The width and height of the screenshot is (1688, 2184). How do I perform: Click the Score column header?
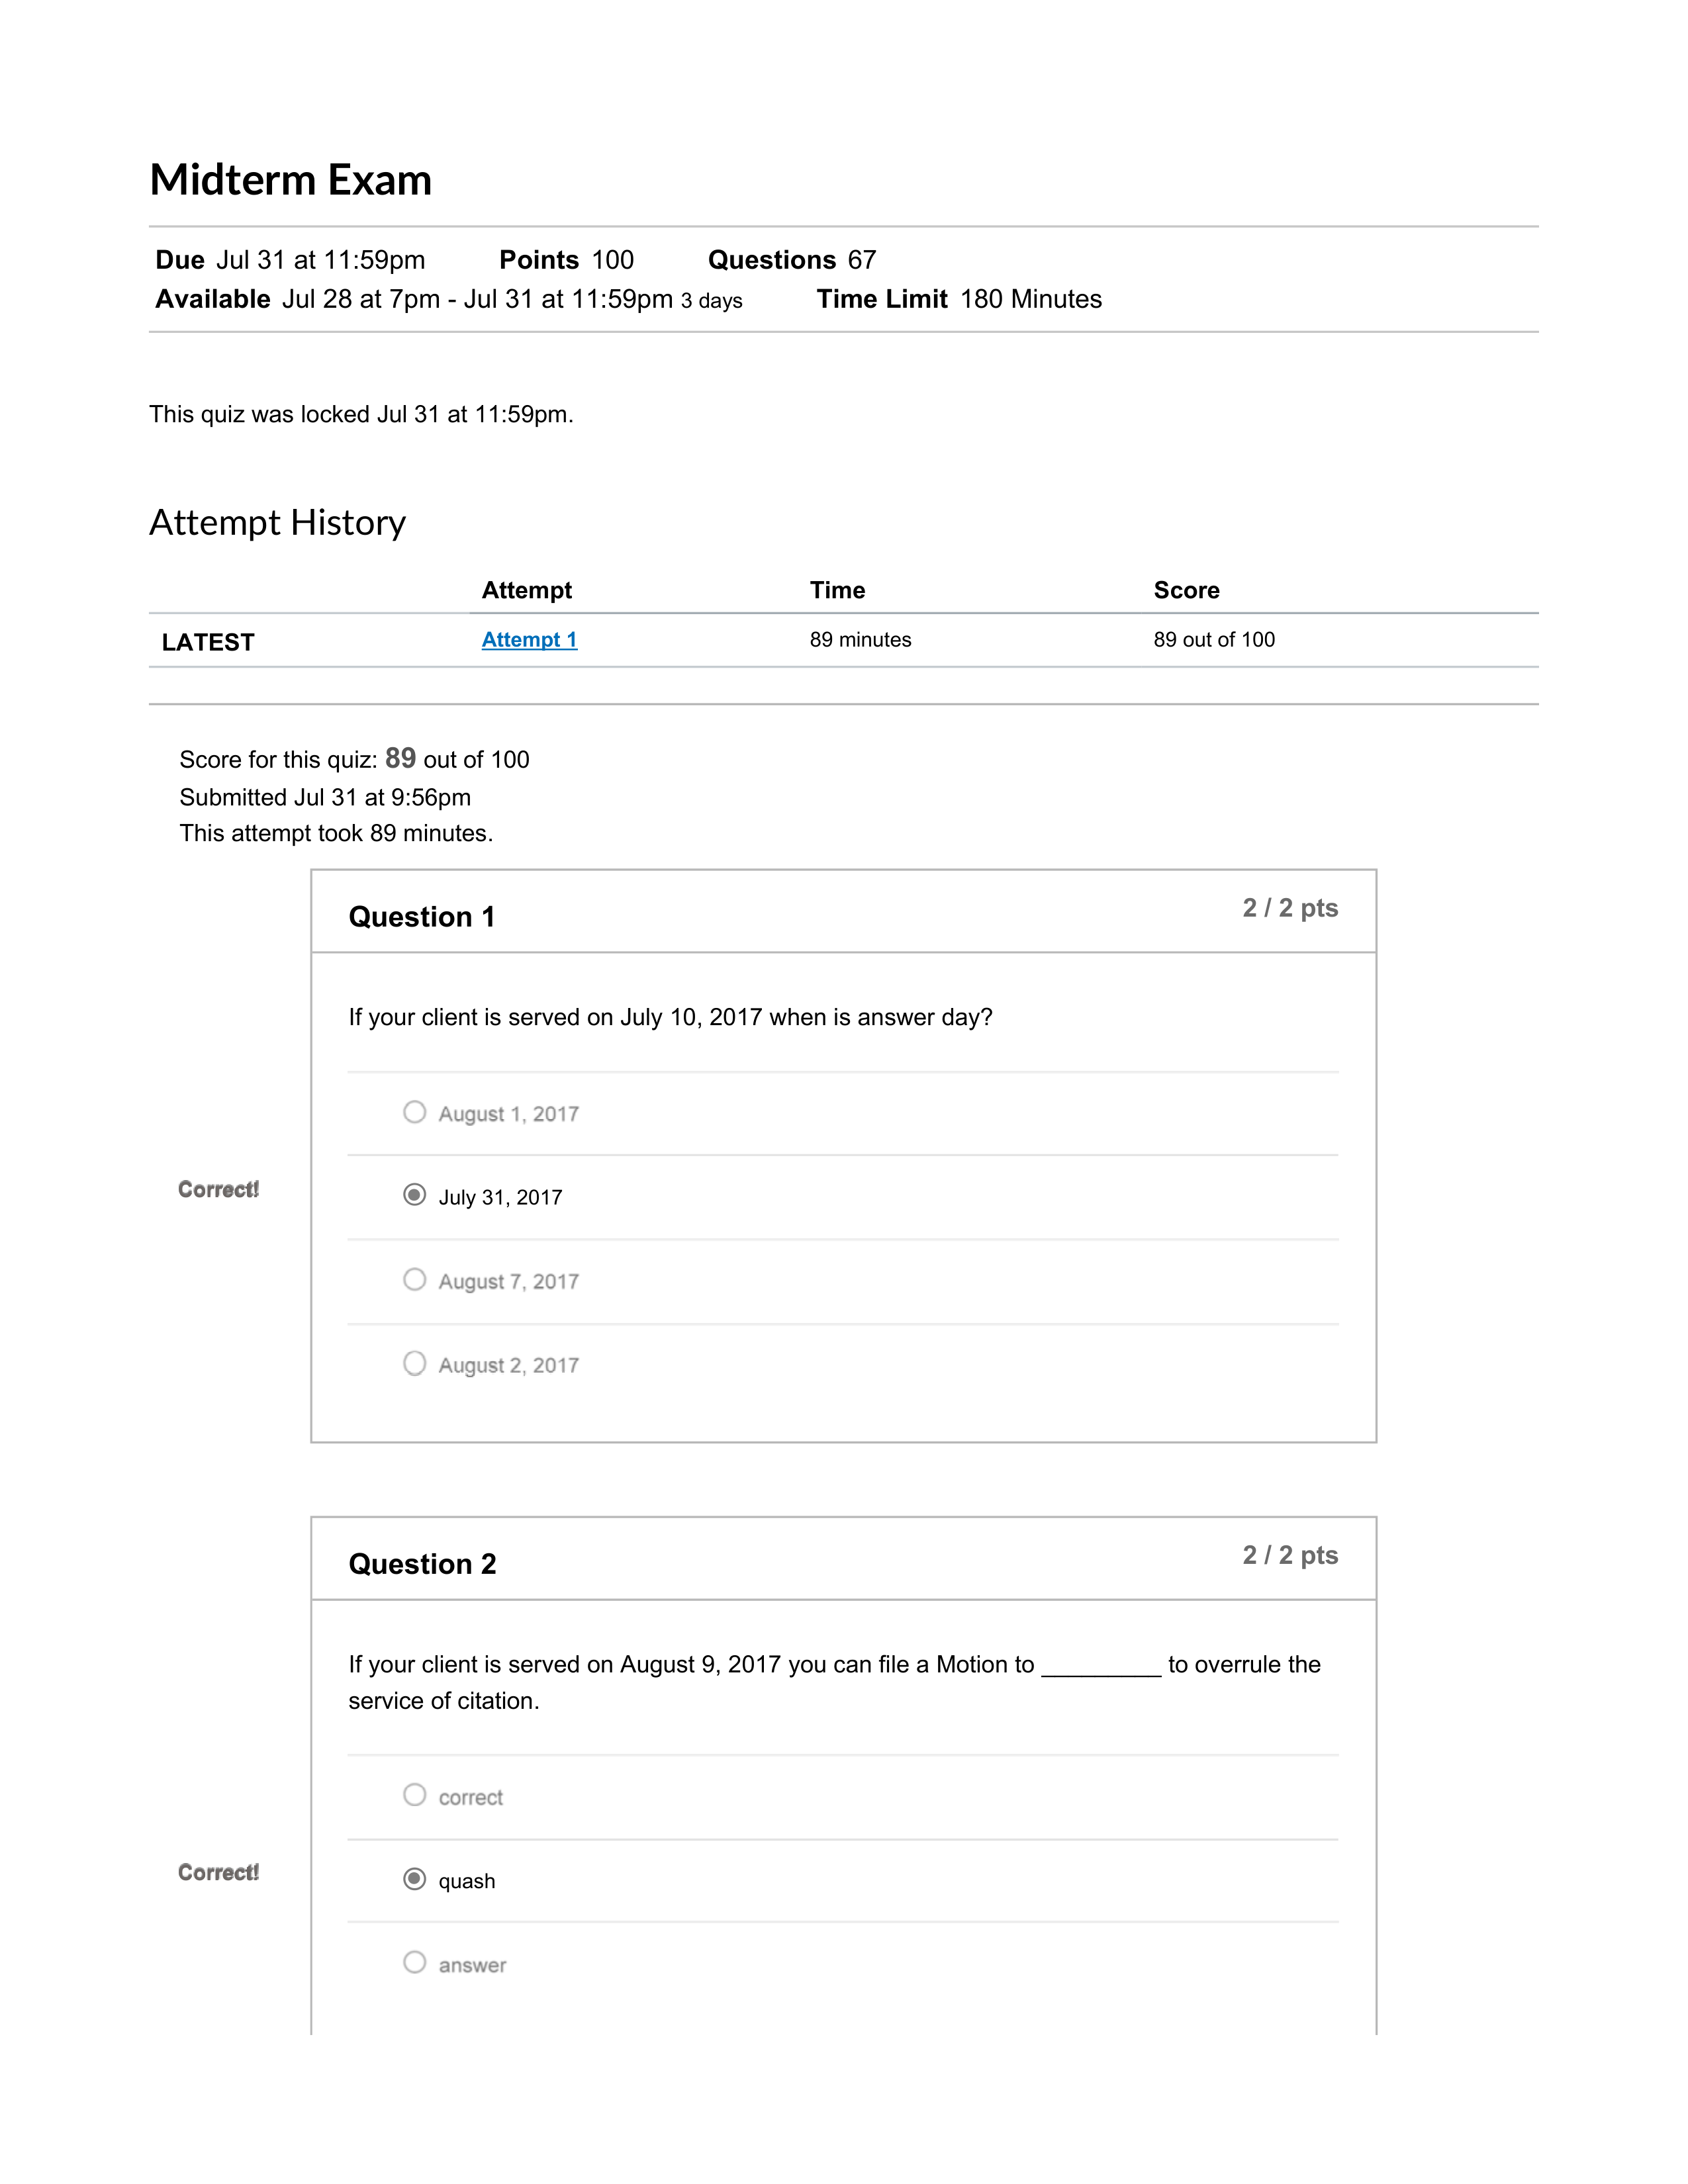(x=1186, y=590)
